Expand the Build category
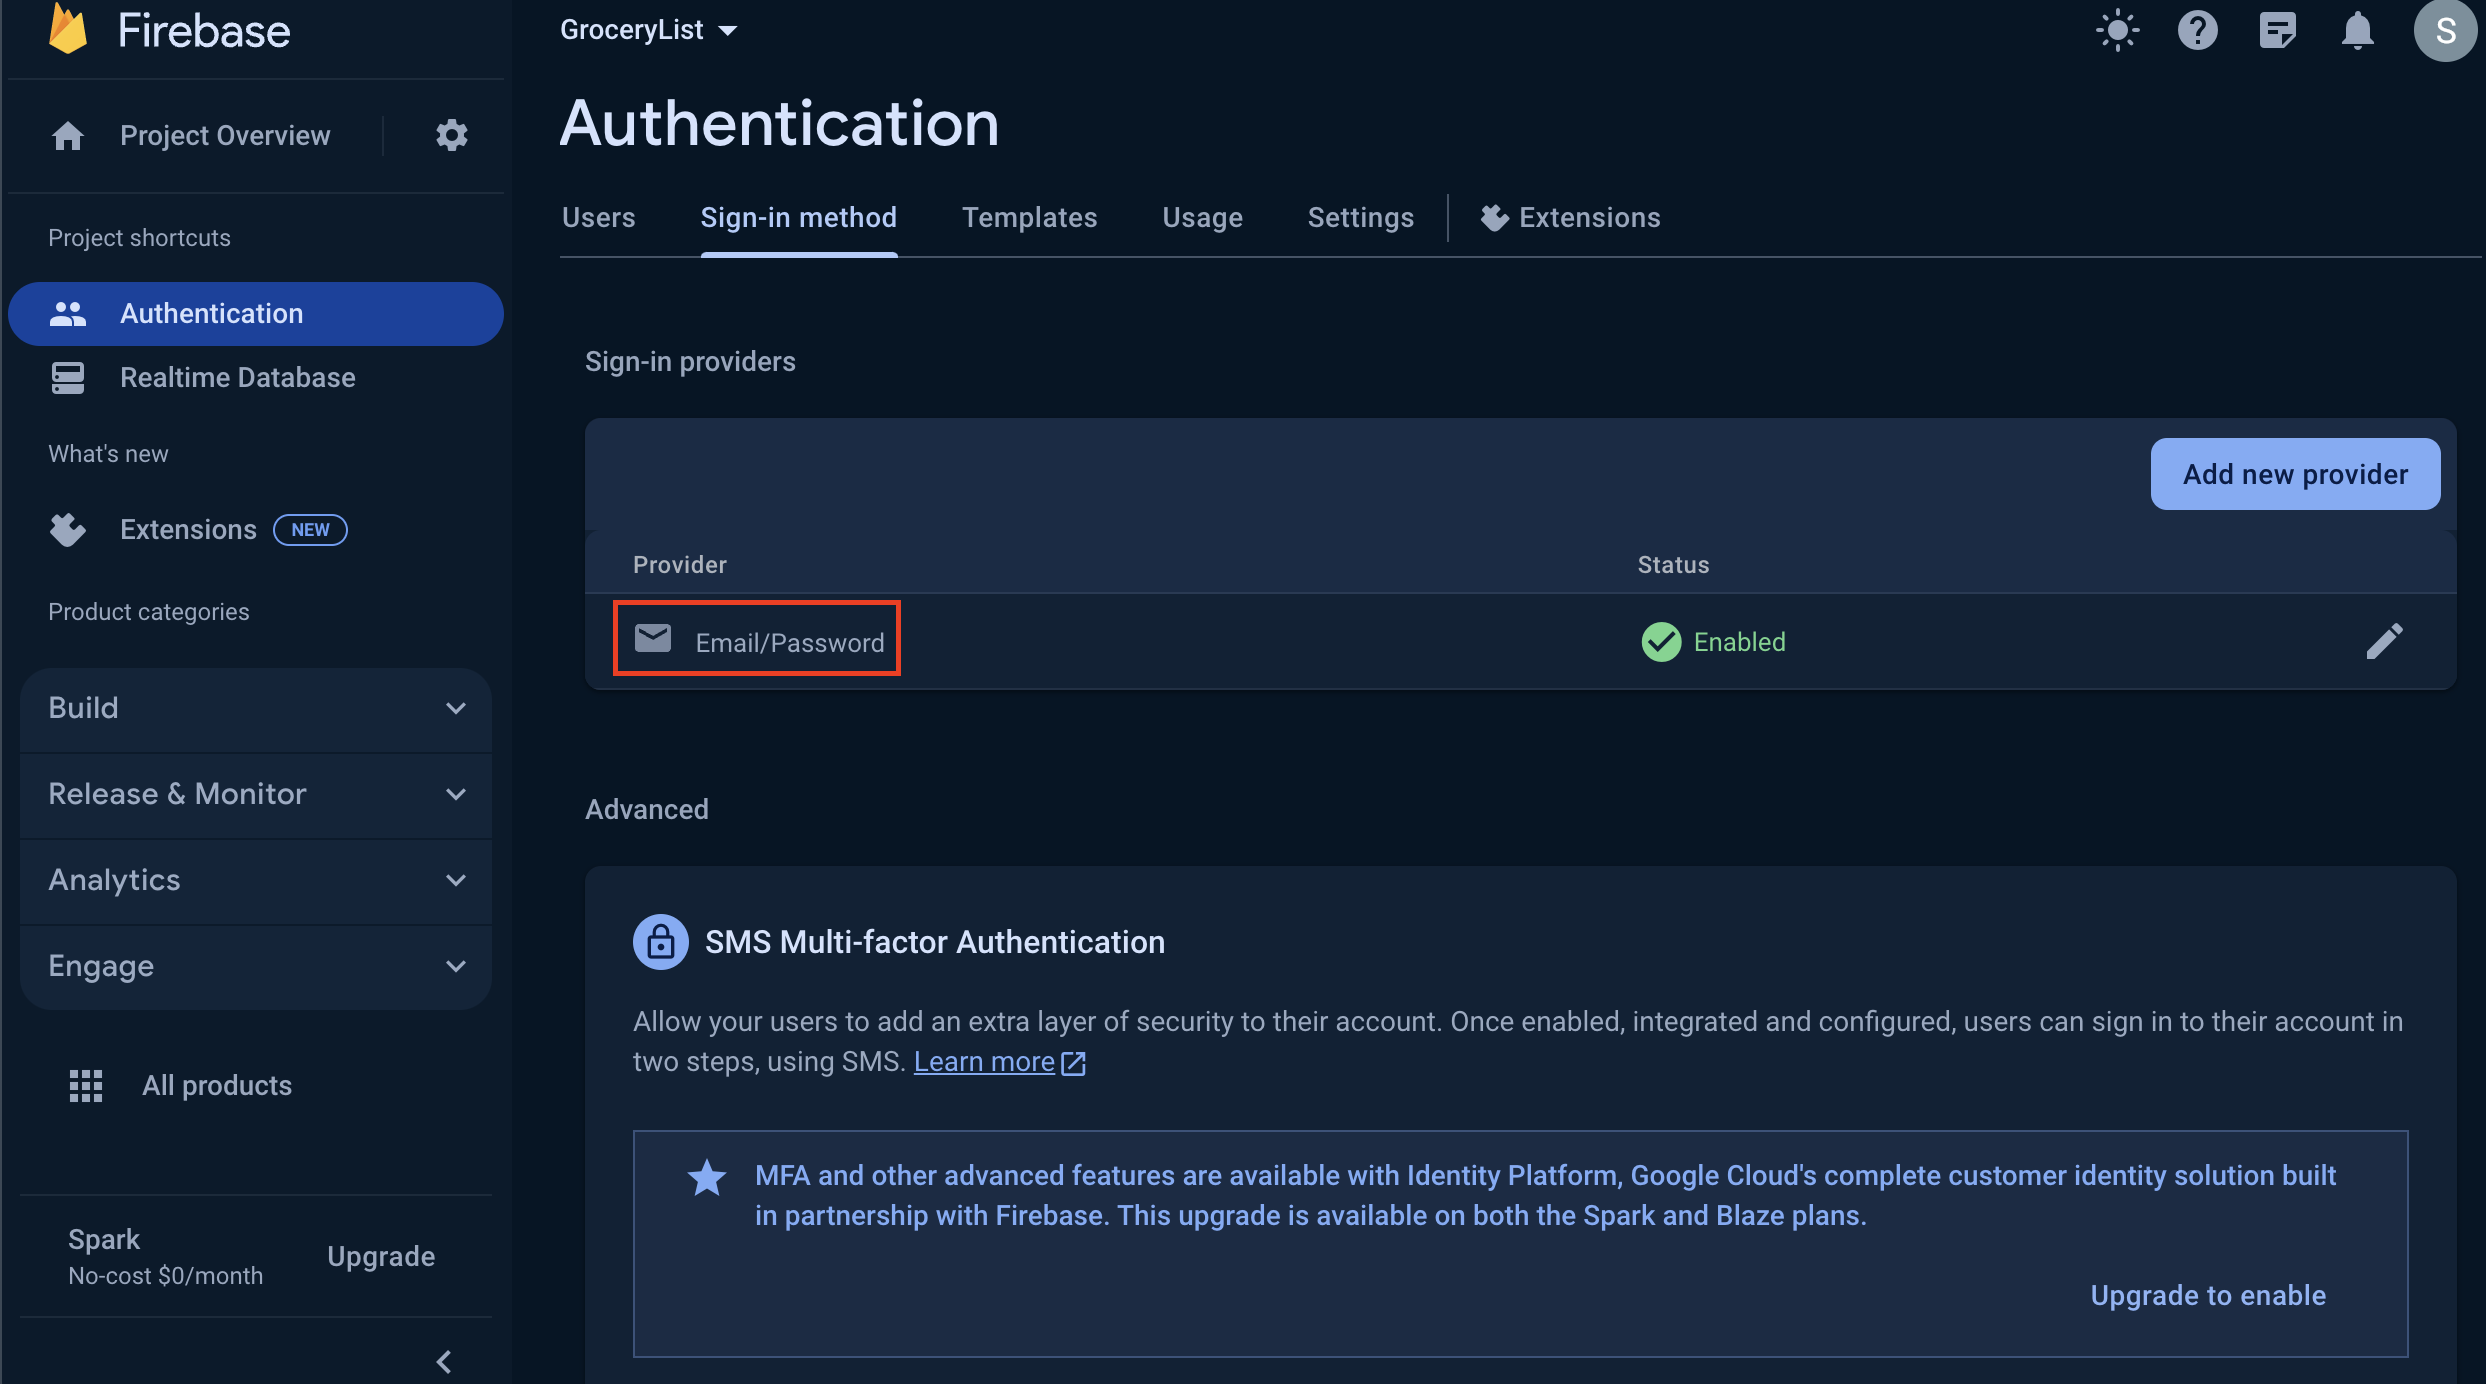 point(256,708)
